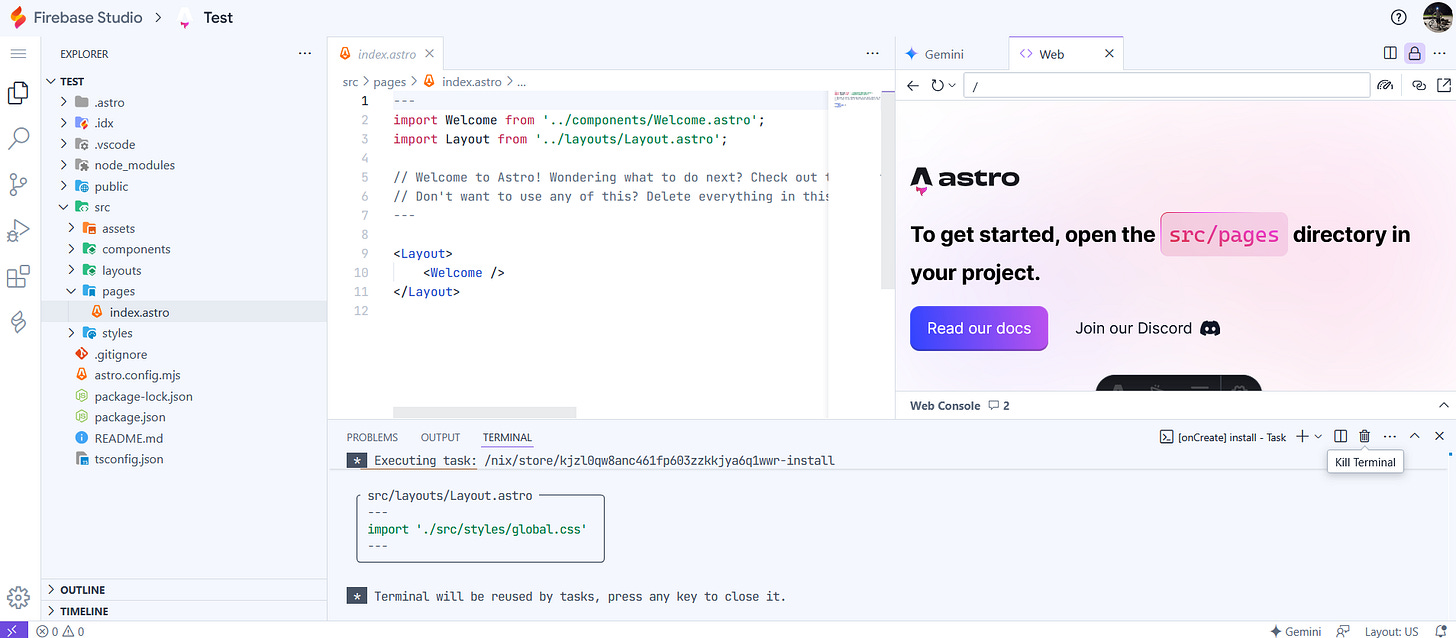Image resolution: width=1456 pixels, height=638 pixels.
Task: Click the remote connection status bar icon
Action: point(14,631)
